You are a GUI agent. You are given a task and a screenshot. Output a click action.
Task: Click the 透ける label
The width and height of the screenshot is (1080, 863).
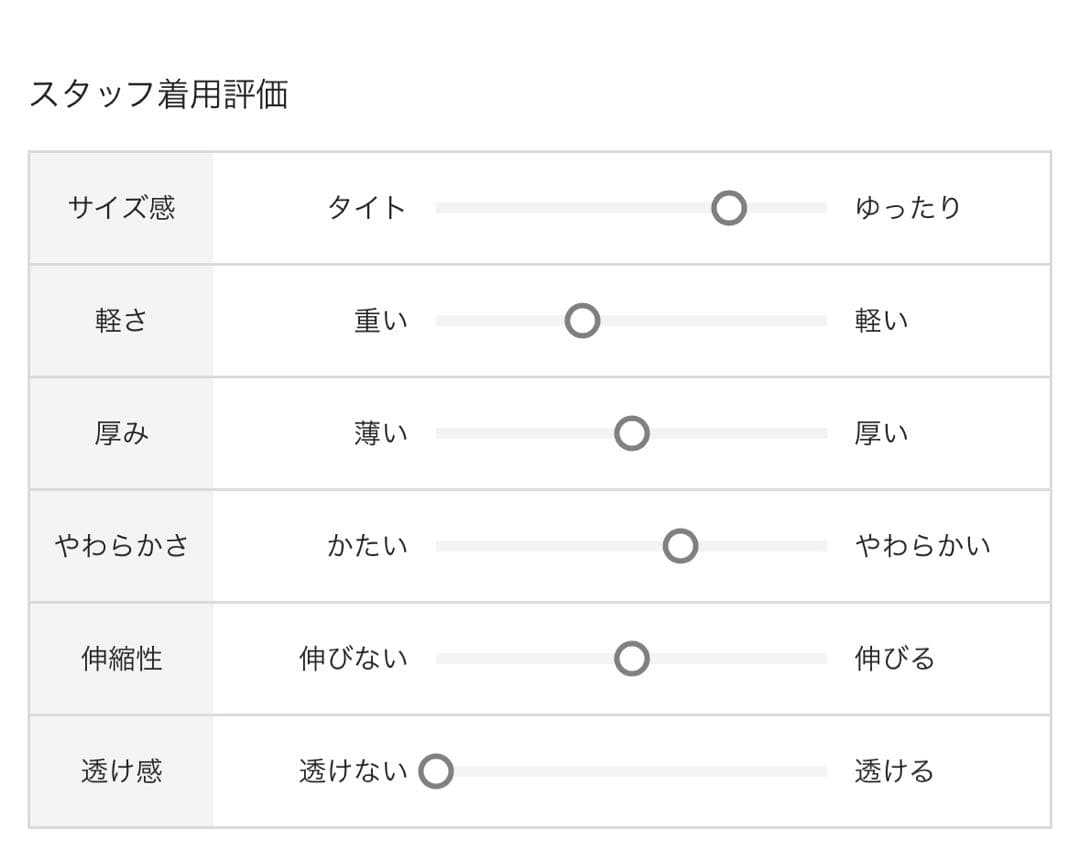tap(894, 771)
